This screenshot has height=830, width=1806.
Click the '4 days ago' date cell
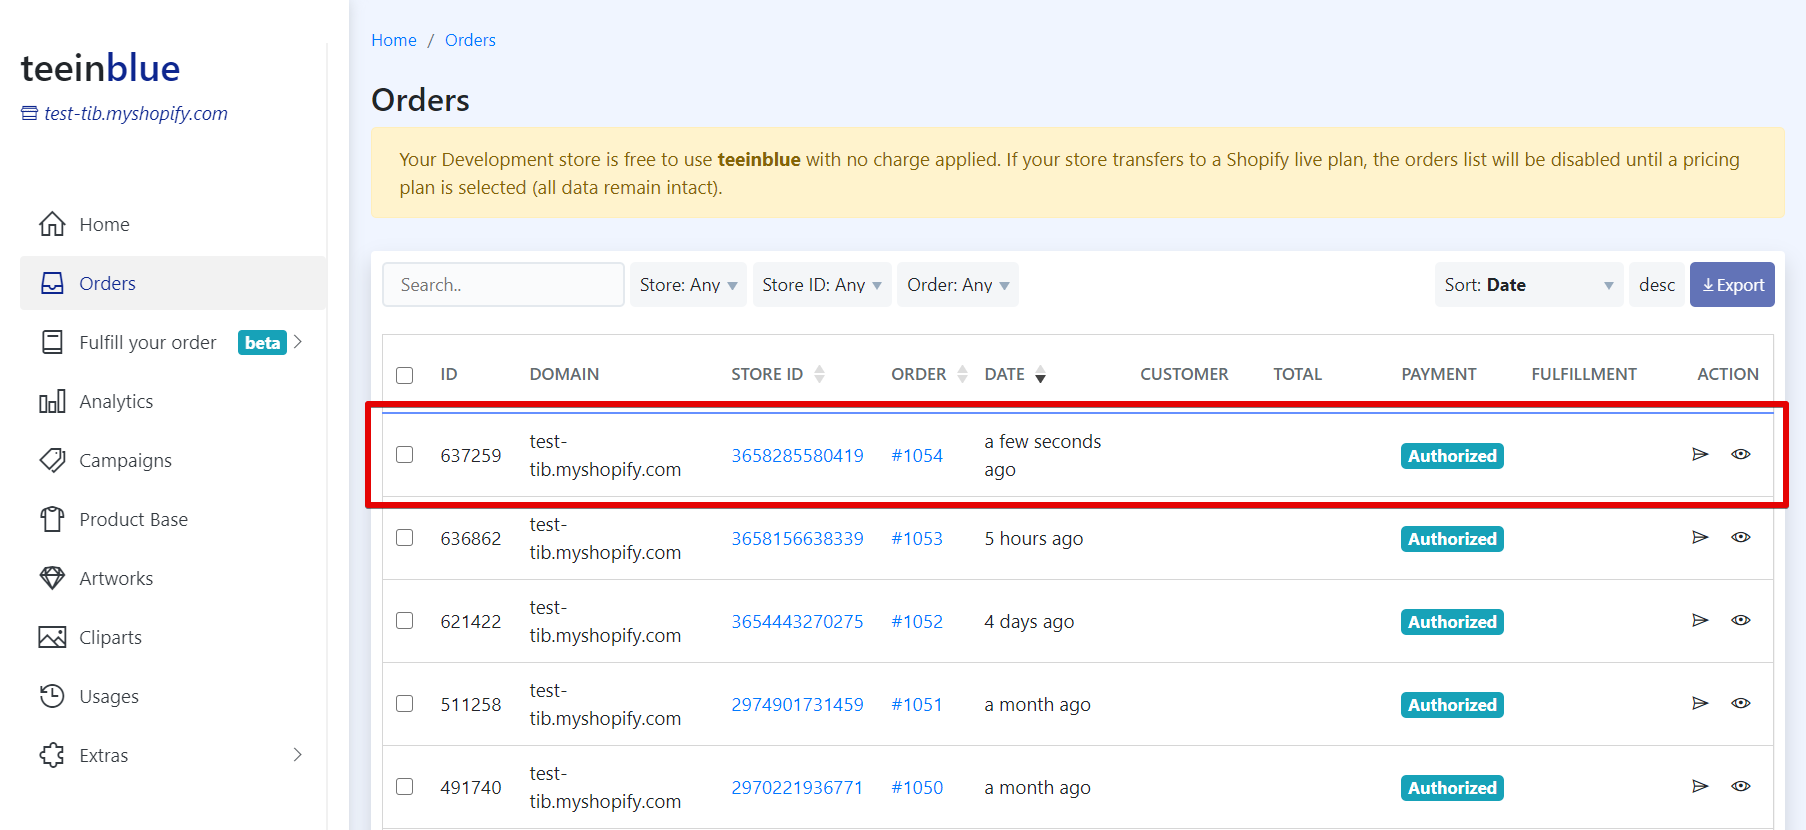click(x=1029, y=621)
